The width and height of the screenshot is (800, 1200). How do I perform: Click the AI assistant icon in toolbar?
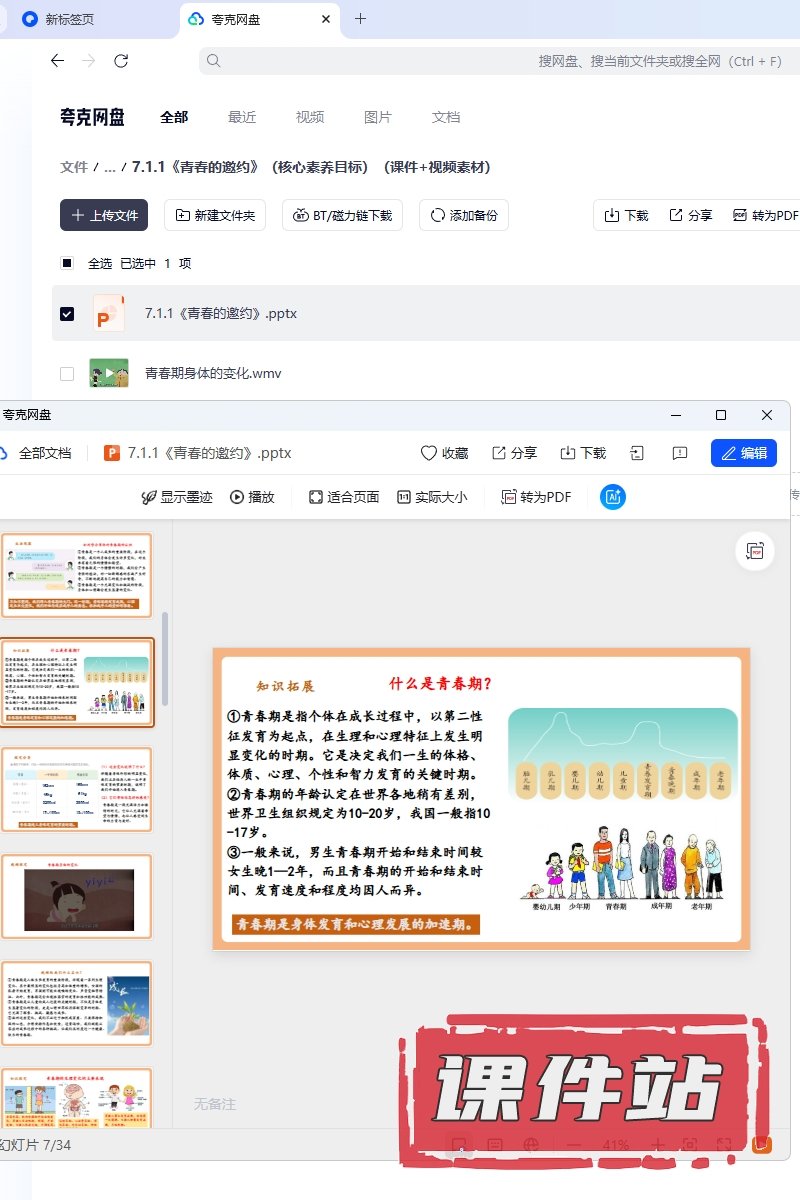click(x=613, y=497)
